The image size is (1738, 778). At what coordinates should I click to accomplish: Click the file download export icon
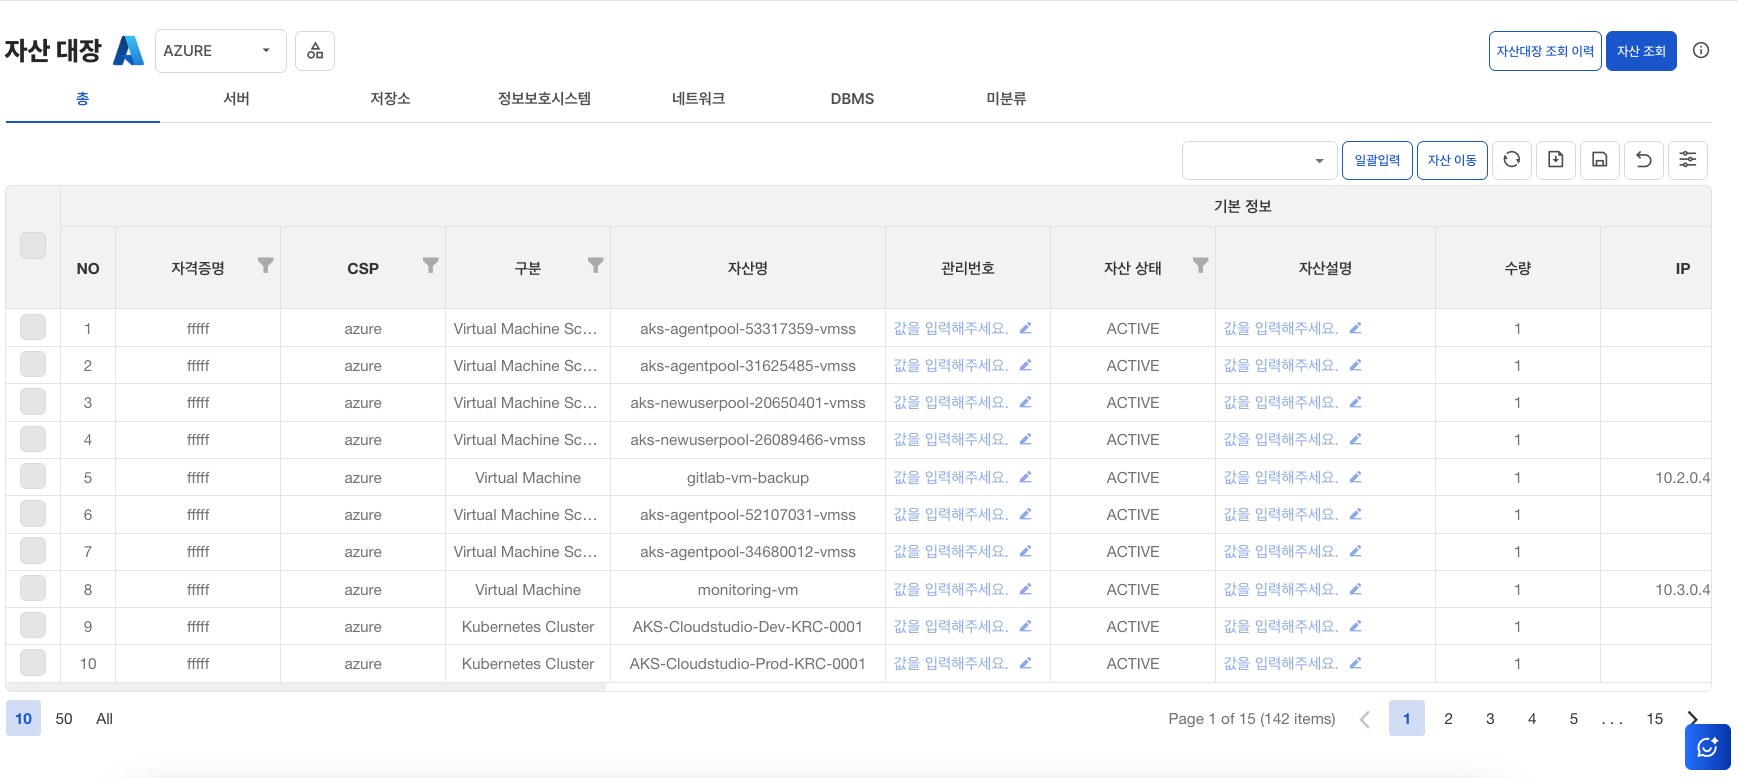1555,160
